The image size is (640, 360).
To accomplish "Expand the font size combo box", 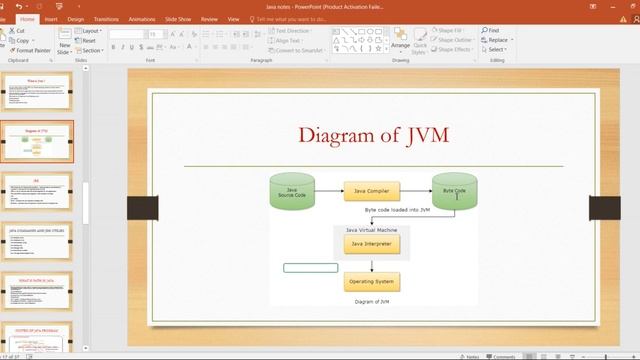I will pyautogui.click(x=165, y=34).
